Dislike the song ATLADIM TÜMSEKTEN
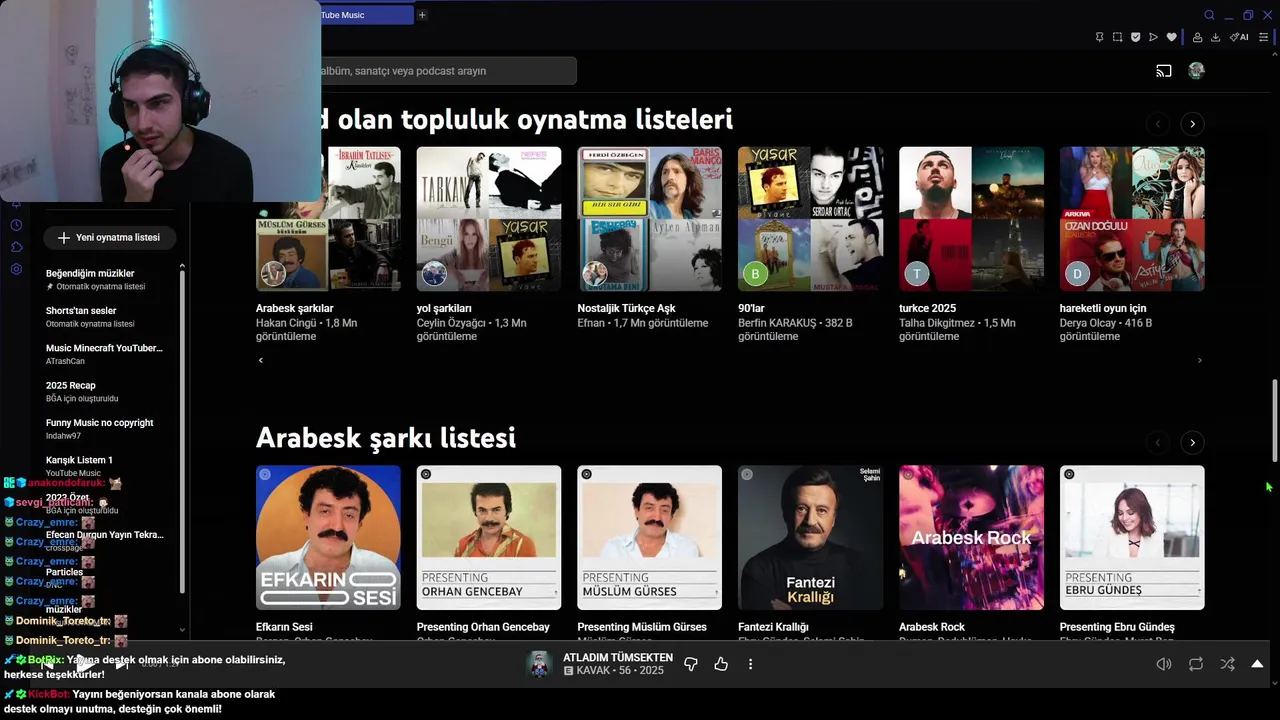 click(690, 664)
